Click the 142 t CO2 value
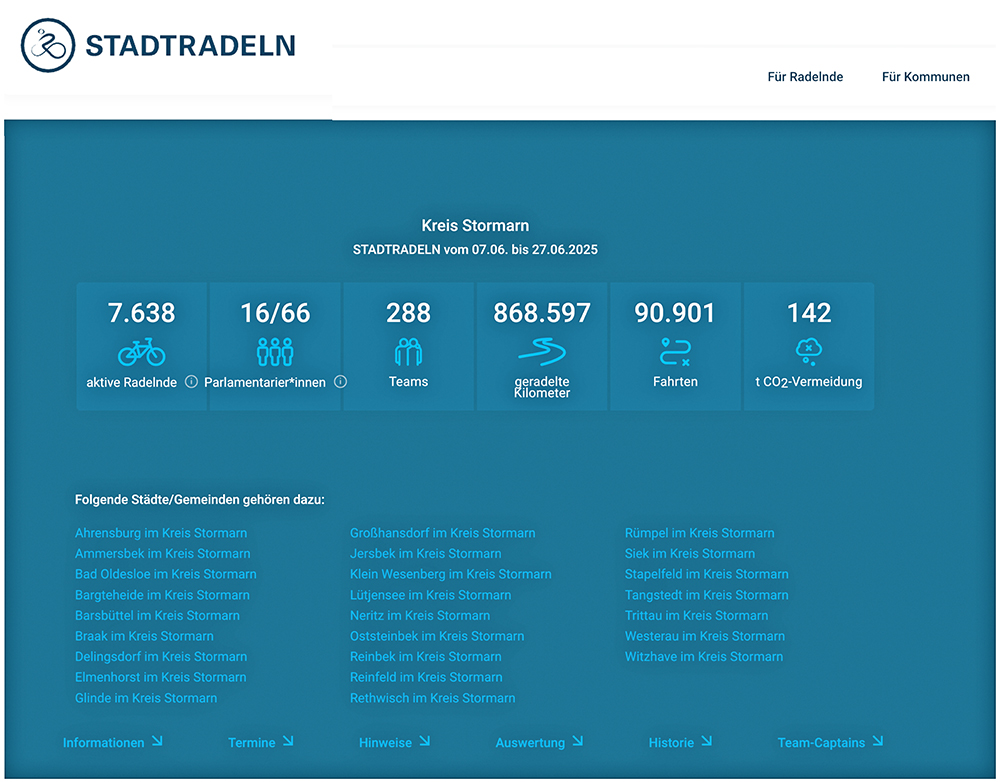Viewport: 1000px width, 782px height. pos(809,313)
